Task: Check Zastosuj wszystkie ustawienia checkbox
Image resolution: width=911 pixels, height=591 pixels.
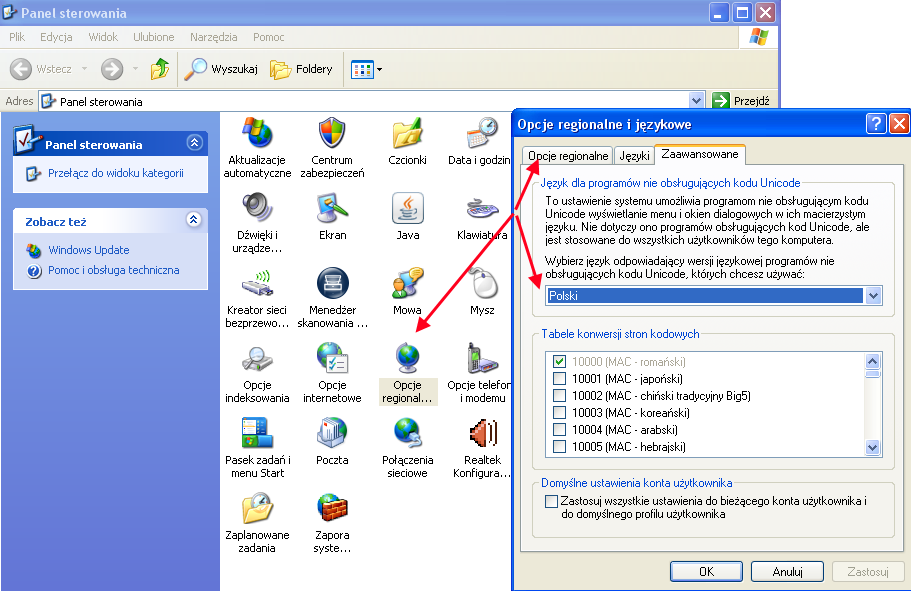Action: (551, 501)
